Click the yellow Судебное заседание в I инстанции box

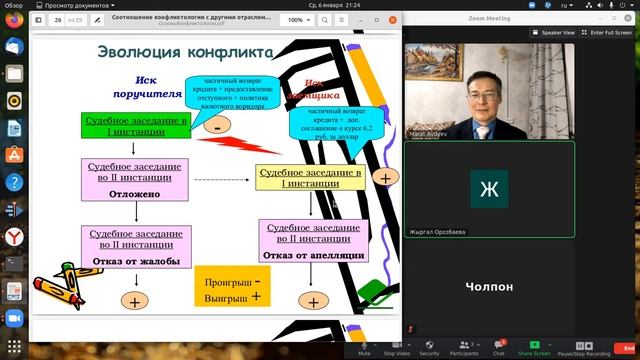point(310,178)
